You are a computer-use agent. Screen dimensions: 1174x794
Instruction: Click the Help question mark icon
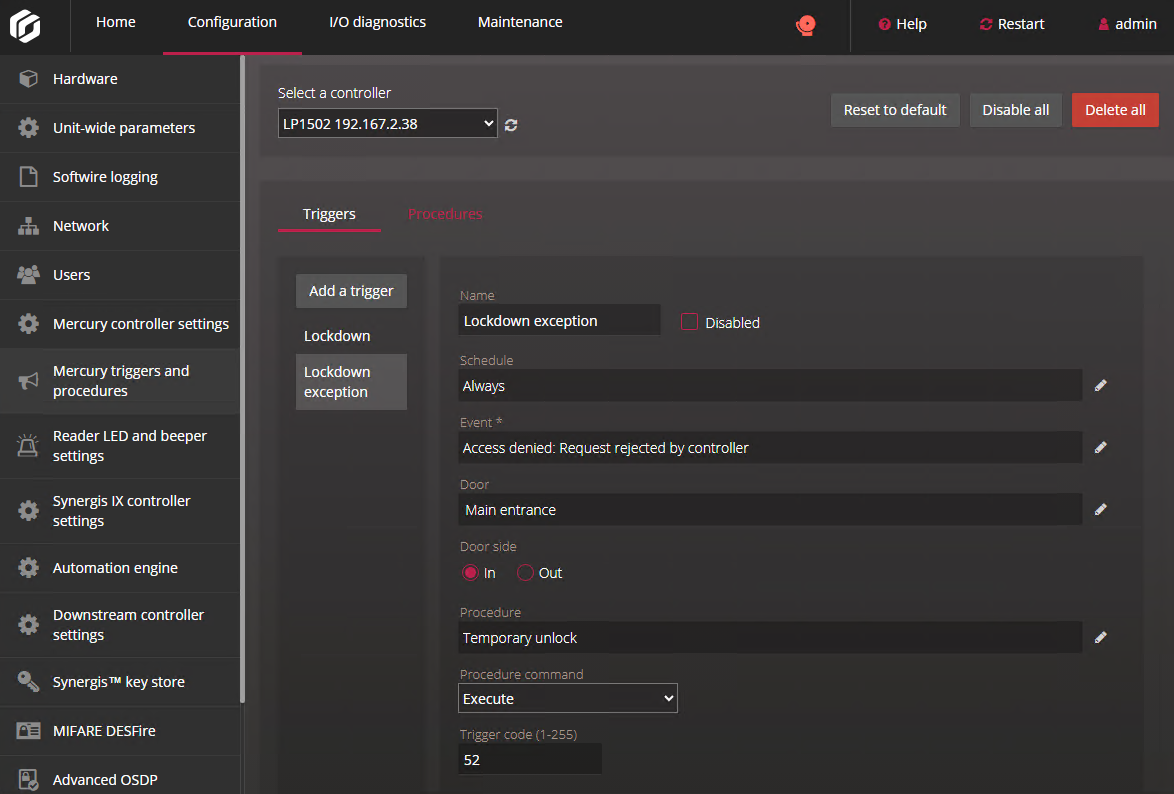884,24
